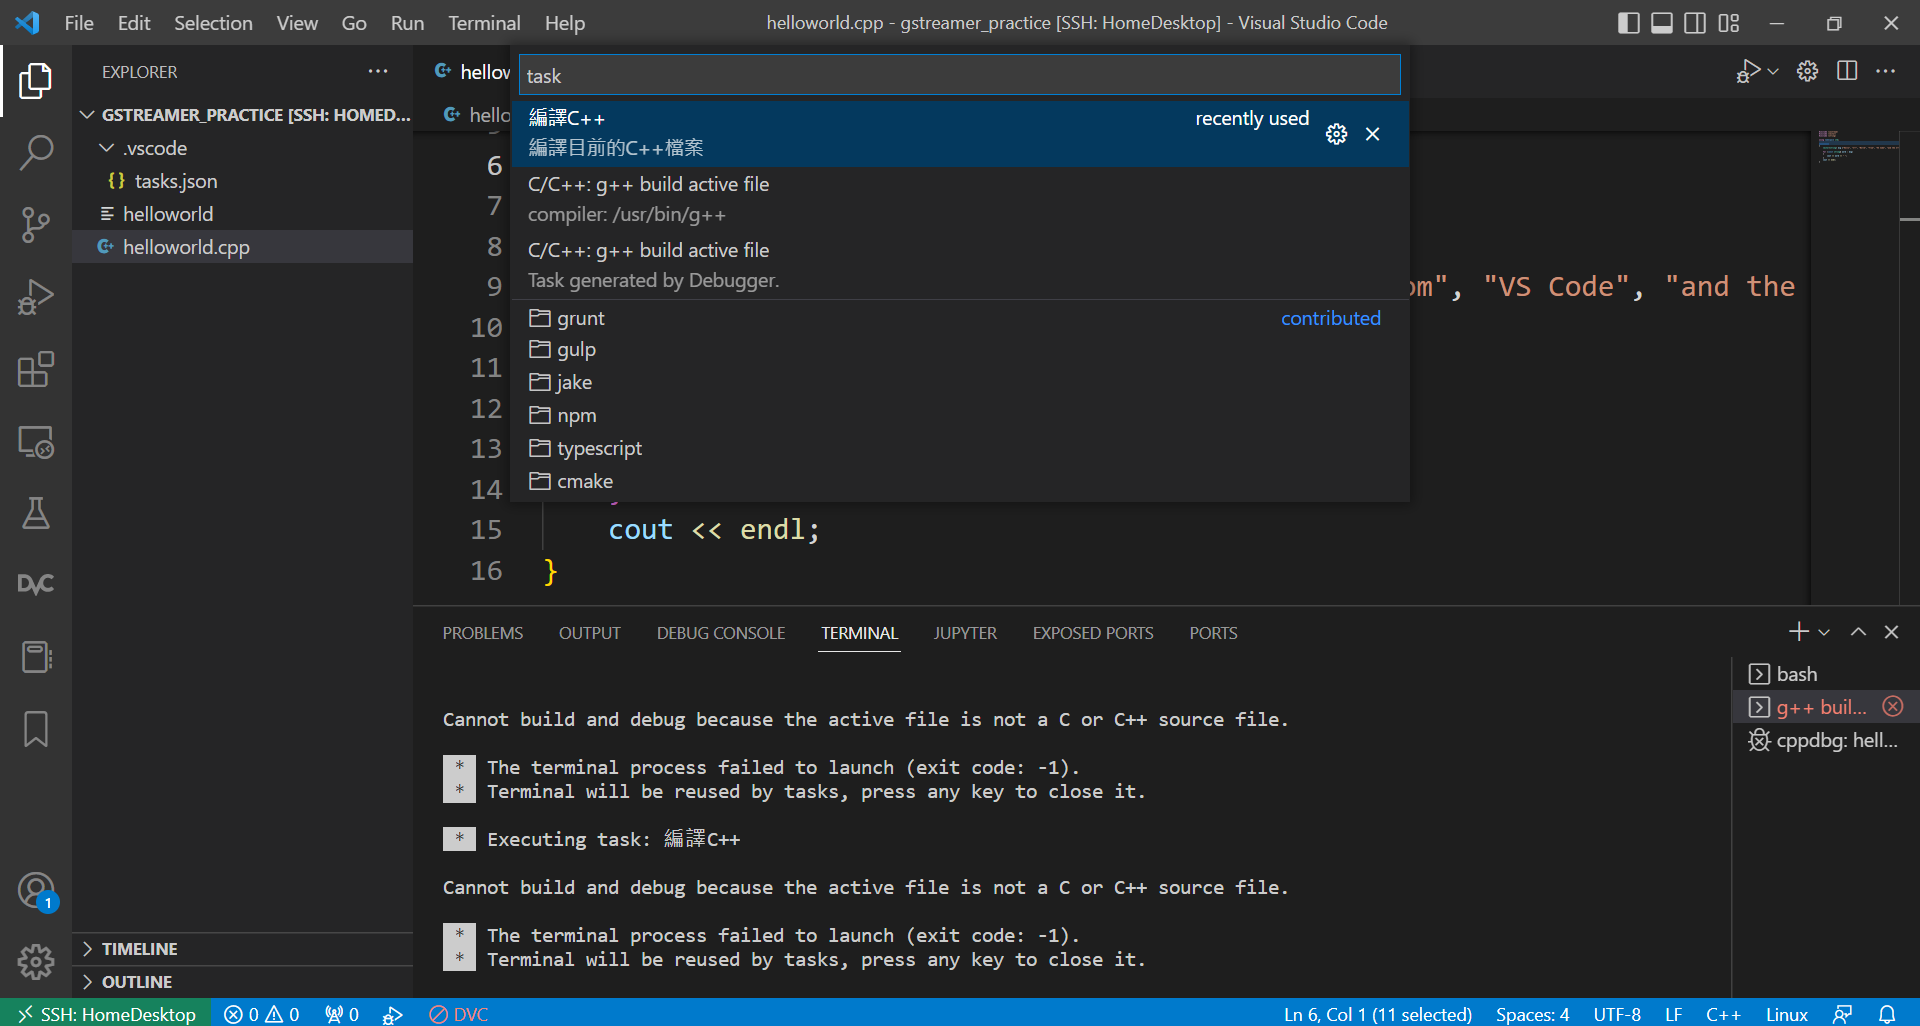This screenshot has height=1026, width=1920.
Task: Select g++ build task generated by Debugger
Action: [960, 265]
